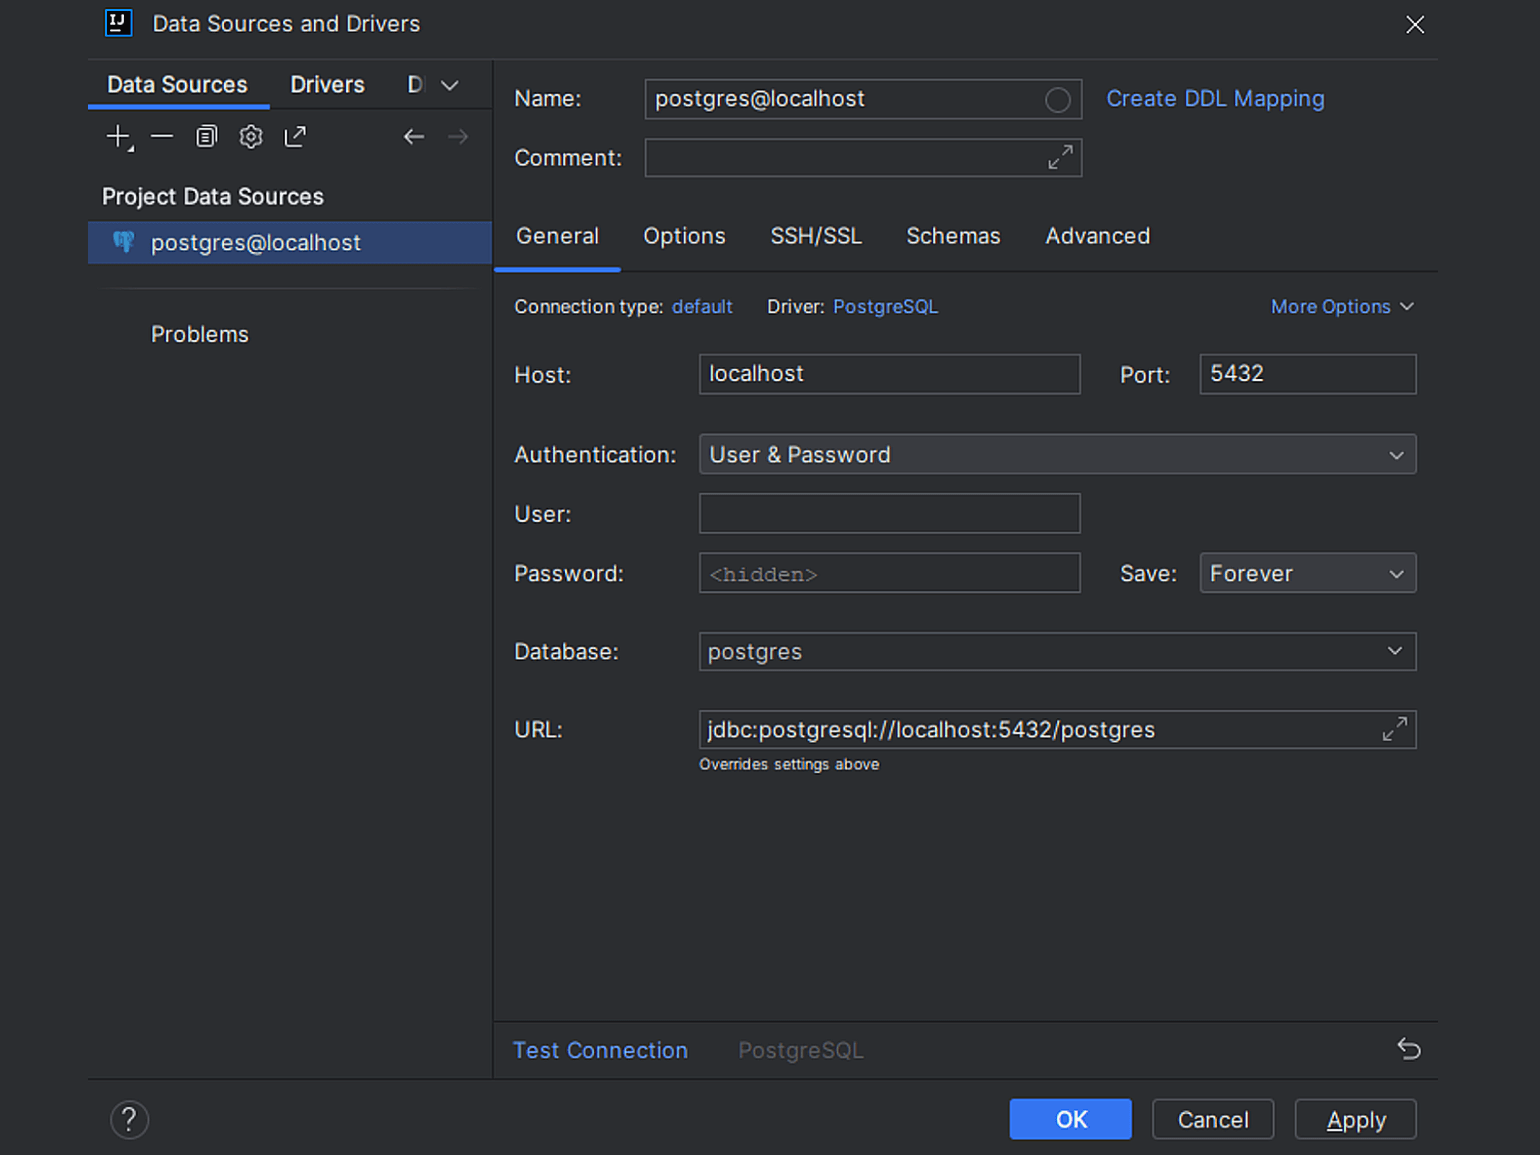Switch to the Data Sources tab
1540x1155 pixels.
[x=178, y=85]
